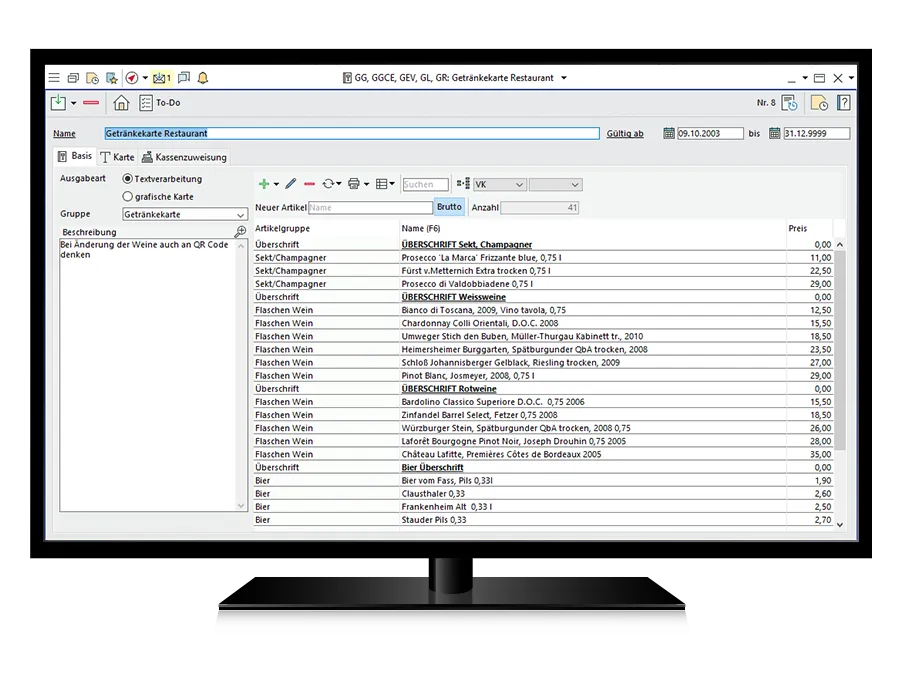Open the To-Do list
The width and height of the screenshot is (900, 675).
pyautogui.click(x=159, y=103)
